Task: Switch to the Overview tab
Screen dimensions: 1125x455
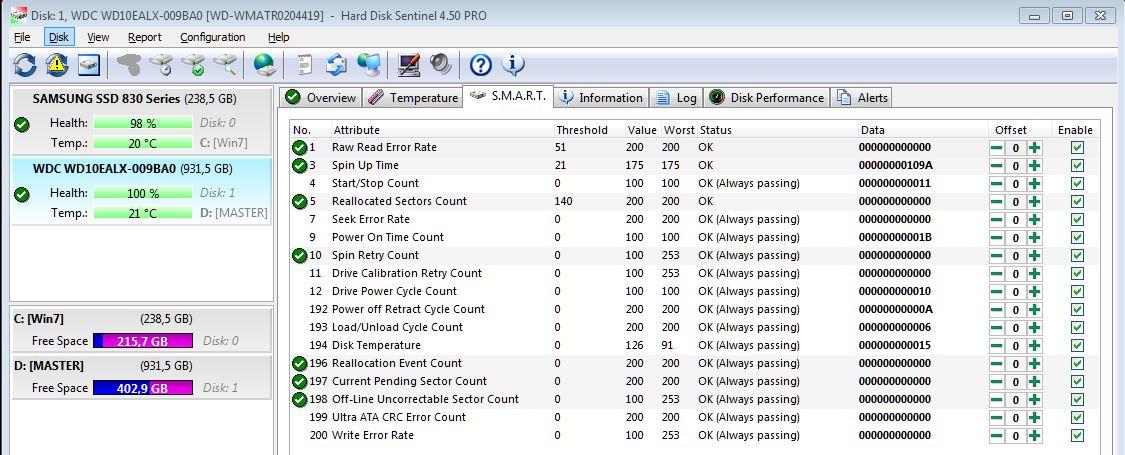Action: (x=320, y=98)
